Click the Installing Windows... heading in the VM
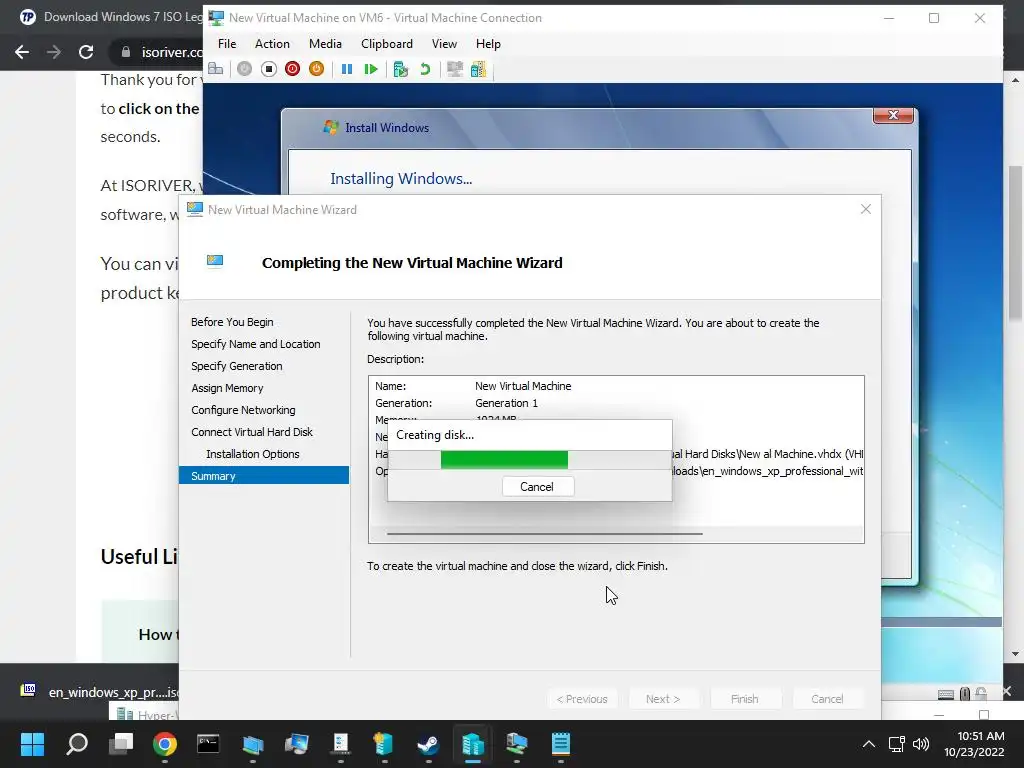This screenshot has width=1024, height=768. [401, 178]
